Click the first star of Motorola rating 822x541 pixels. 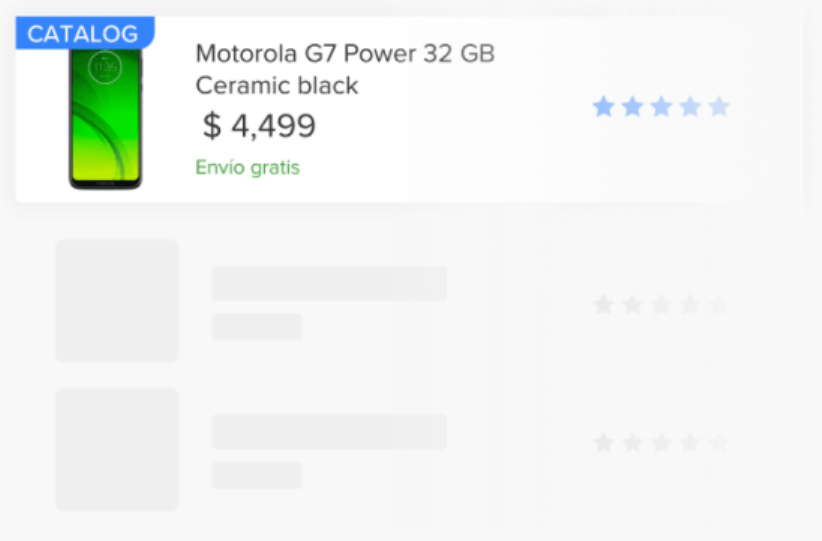coord(603,107)
